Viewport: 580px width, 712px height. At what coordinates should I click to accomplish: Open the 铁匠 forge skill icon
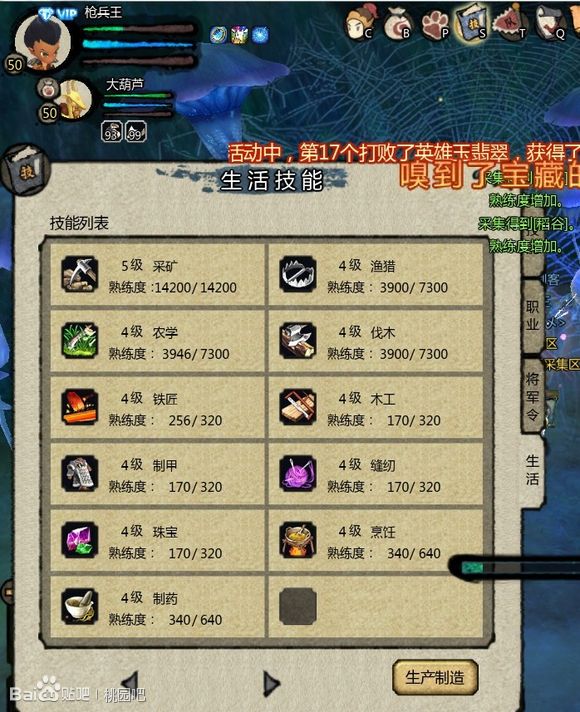coord(79,407)
